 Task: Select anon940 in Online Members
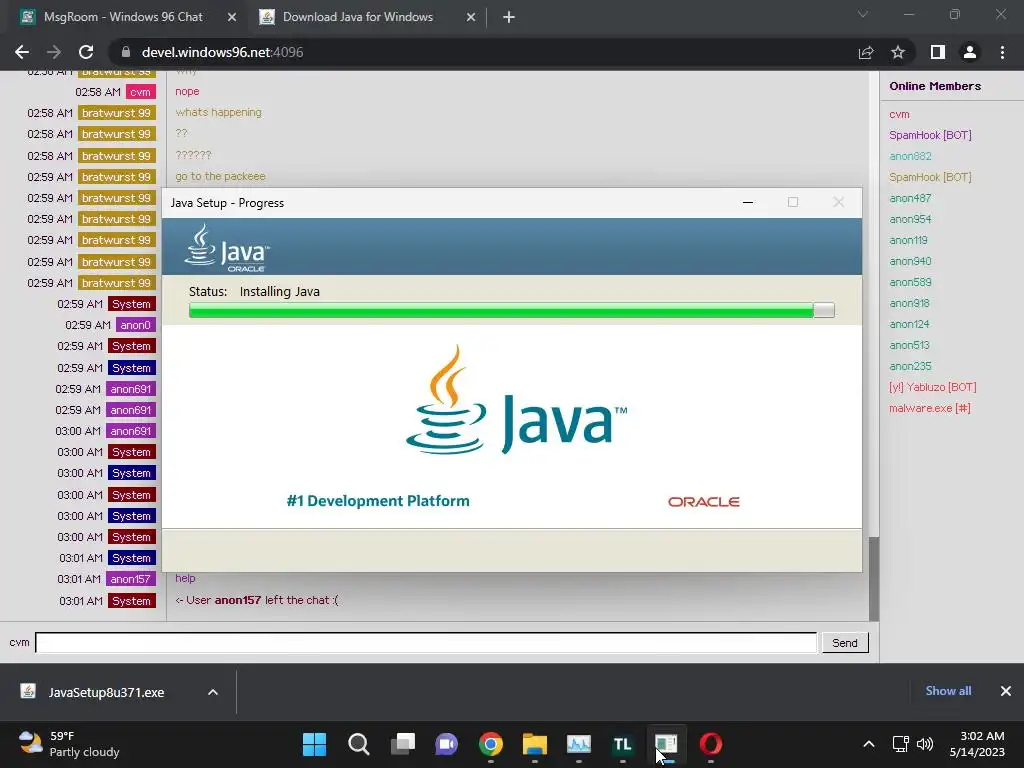pyautogui.click(x=910, y=261)
